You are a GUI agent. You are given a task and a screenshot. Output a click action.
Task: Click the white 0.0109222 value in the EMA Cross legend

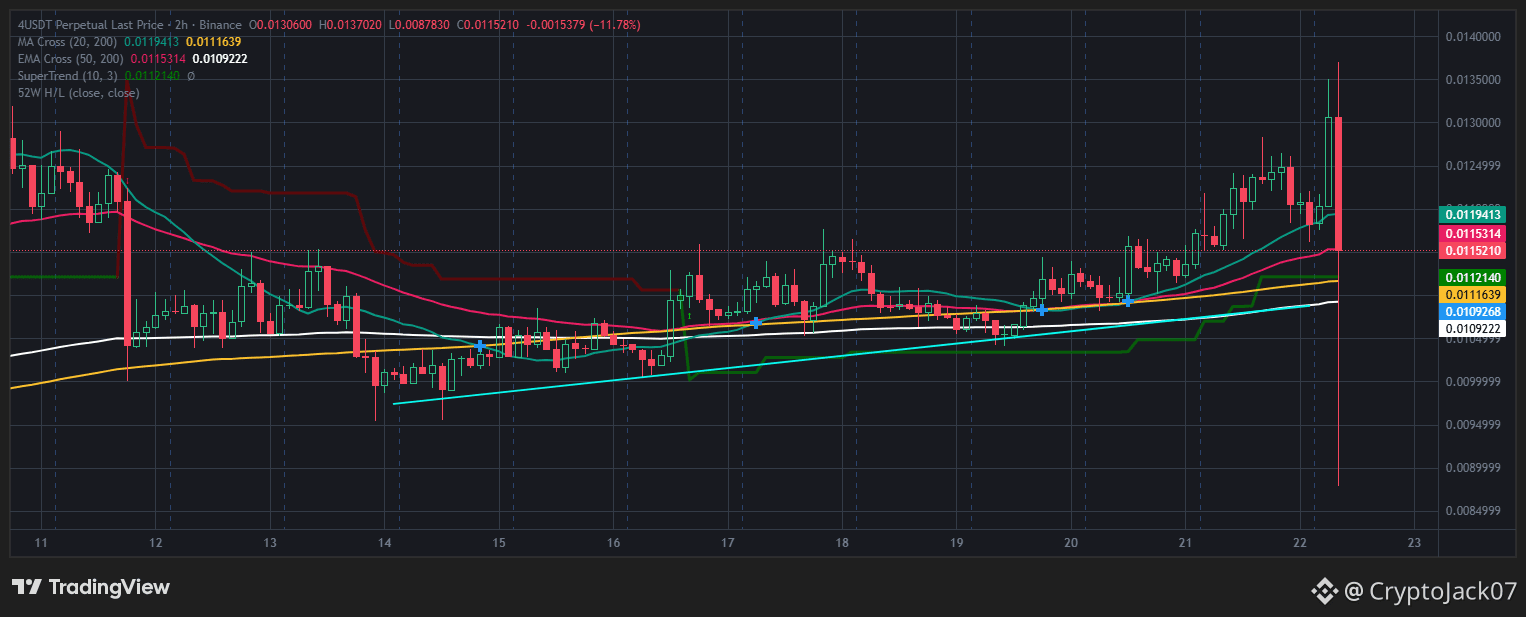pos(220,58)
